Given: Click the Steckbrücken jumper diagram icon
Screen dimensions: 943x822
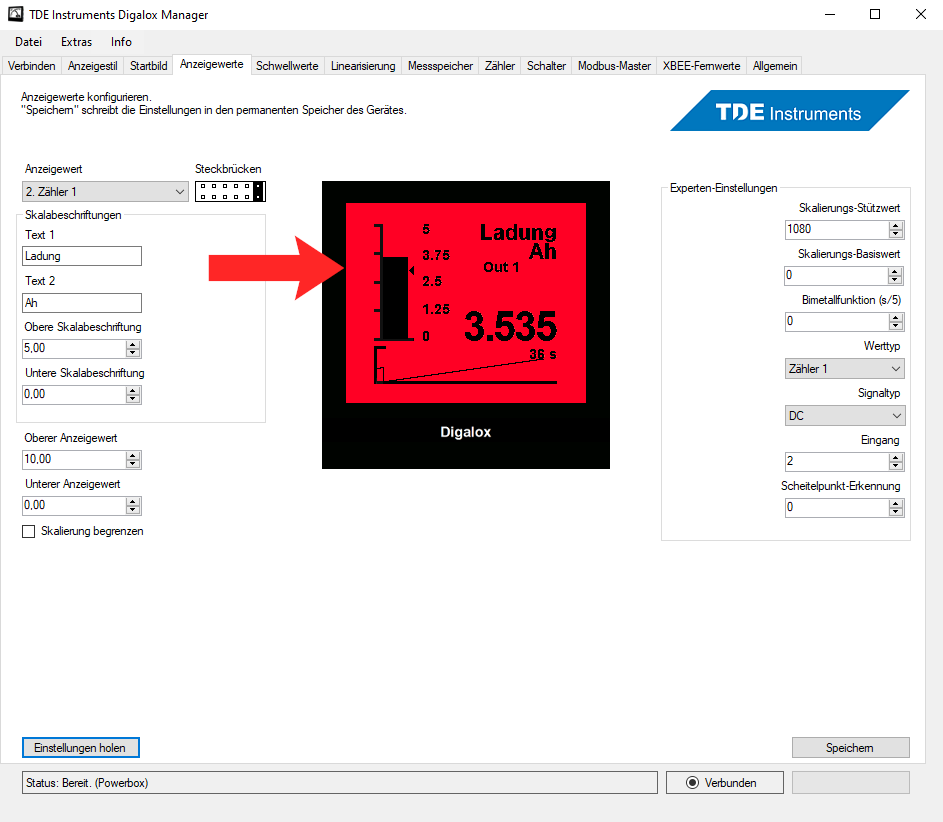Looking at the screenshot, I should [x=230, y=191].
